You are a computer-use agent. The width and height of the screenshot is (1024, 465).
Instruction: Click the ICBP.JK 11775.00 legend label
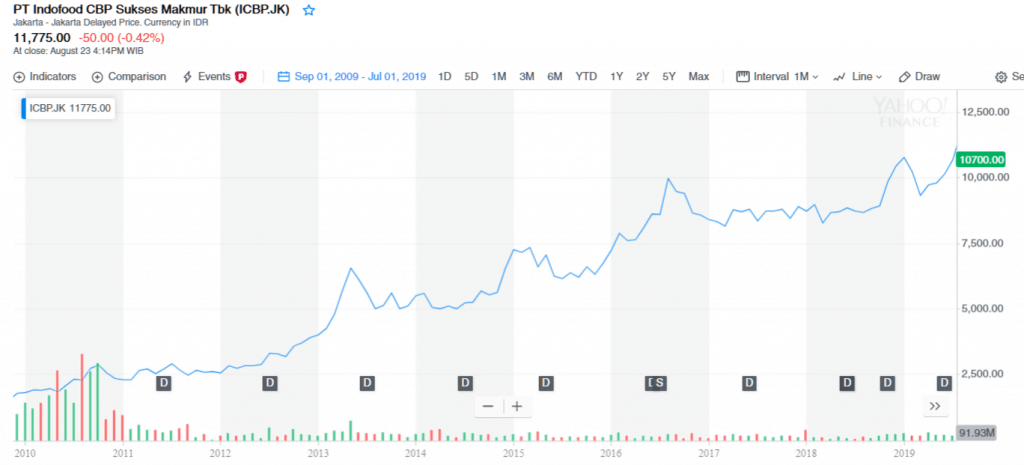tap(71, 108)
